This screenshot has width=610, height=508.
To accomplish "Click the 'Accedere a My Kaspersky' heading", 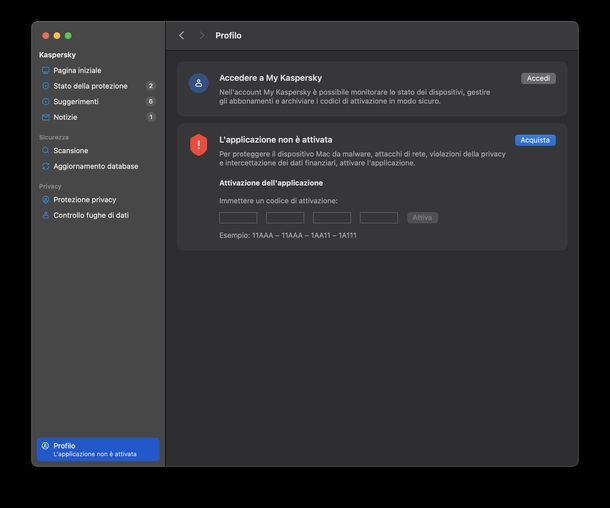I will click(270, 78).
